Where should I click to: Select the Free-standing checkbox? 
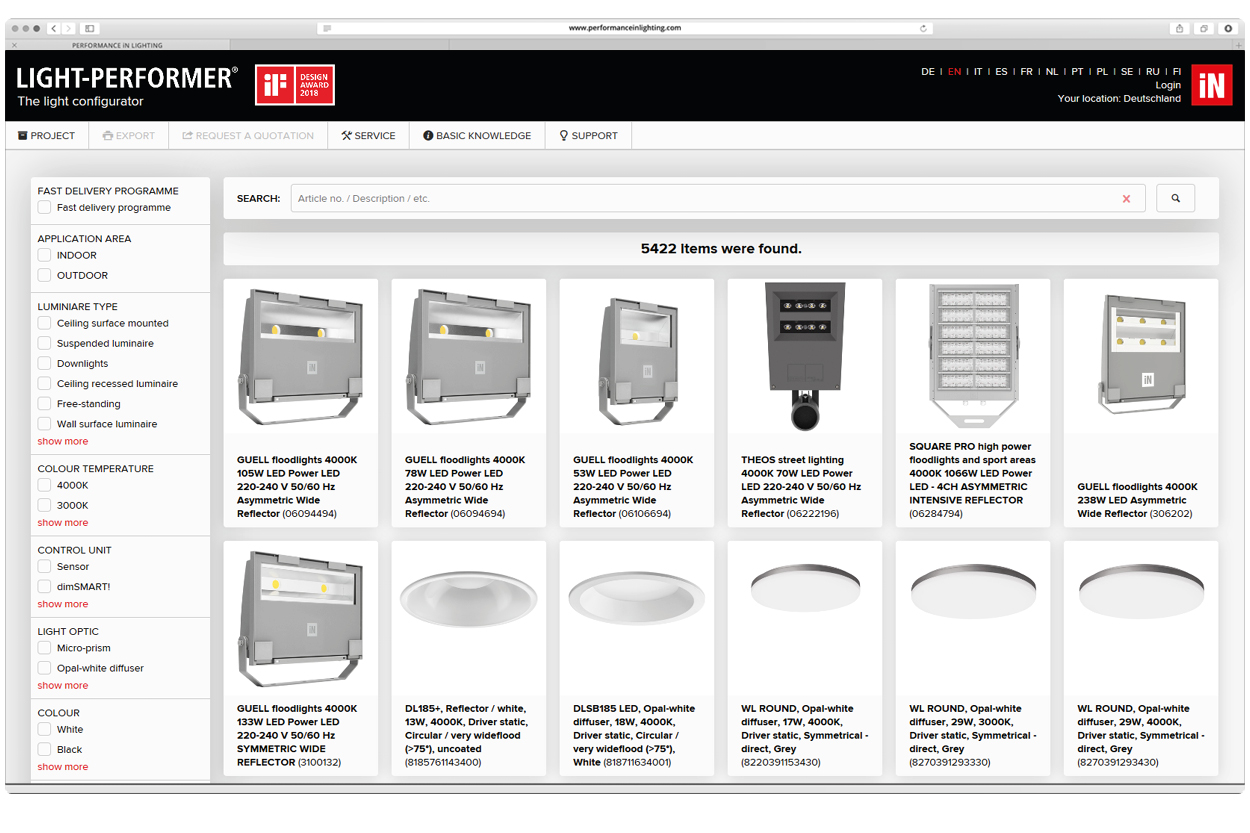tap(44, 404)
